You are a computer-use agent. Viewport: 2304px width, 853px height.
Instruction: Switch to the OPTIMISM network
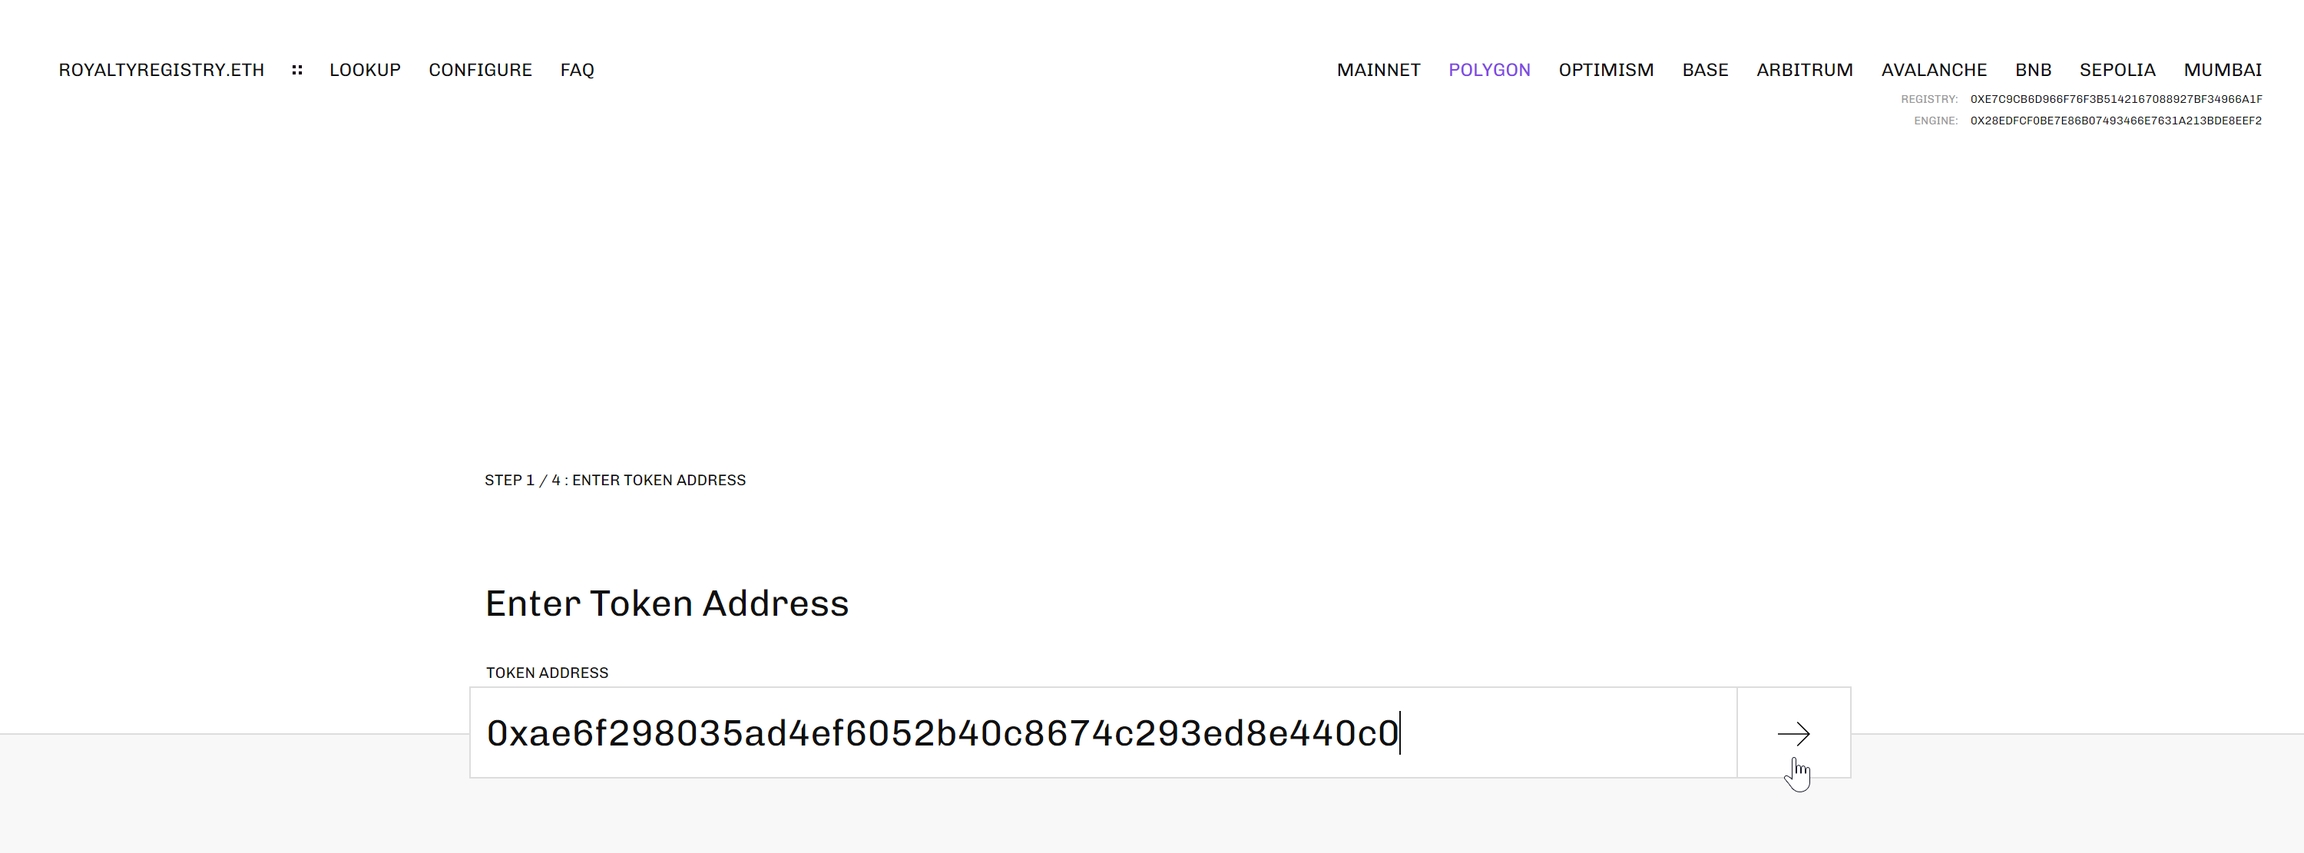1606,69
